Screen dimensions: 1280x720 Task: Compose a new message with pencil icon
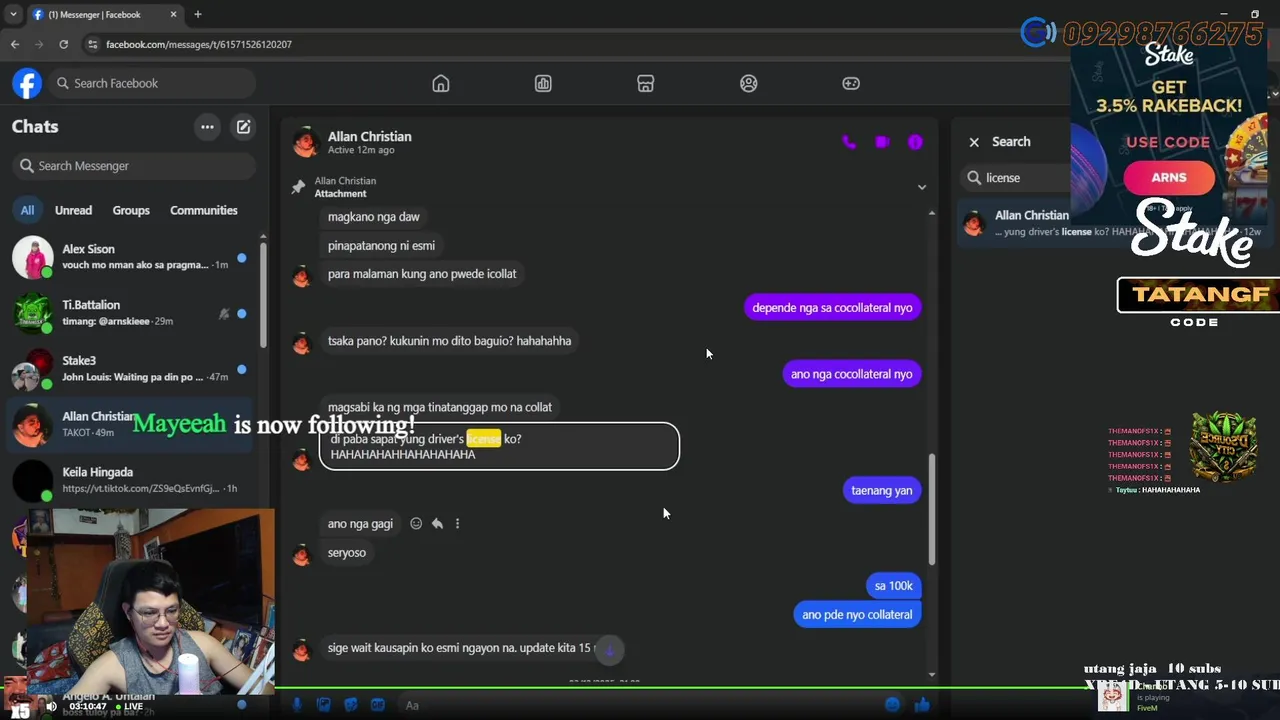(243, 127)
